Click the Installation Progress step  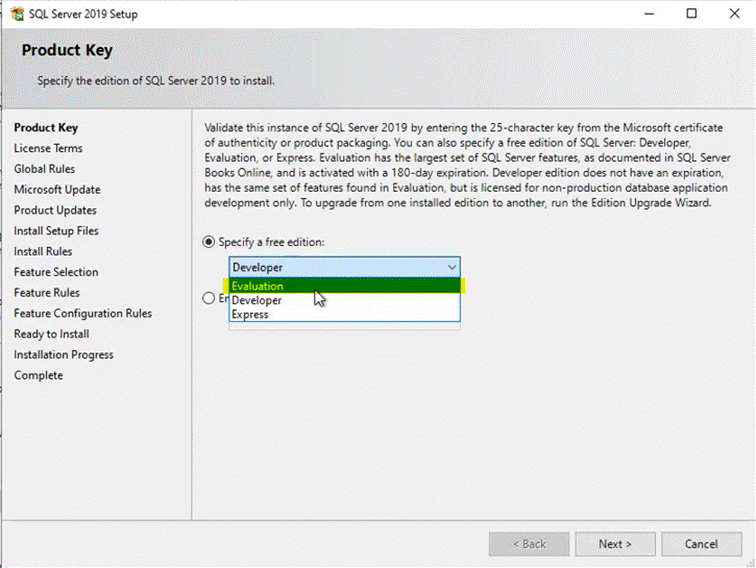tap(64, 355)
